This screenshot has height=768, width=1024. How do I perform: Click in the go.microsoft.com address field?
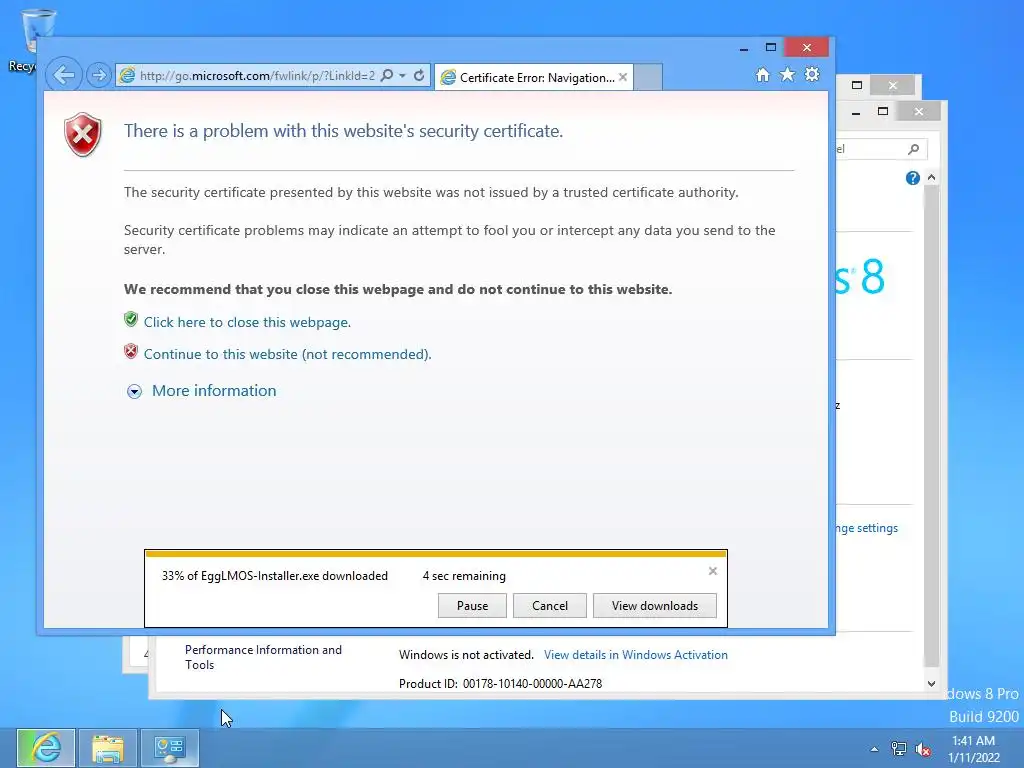(257, 76)
